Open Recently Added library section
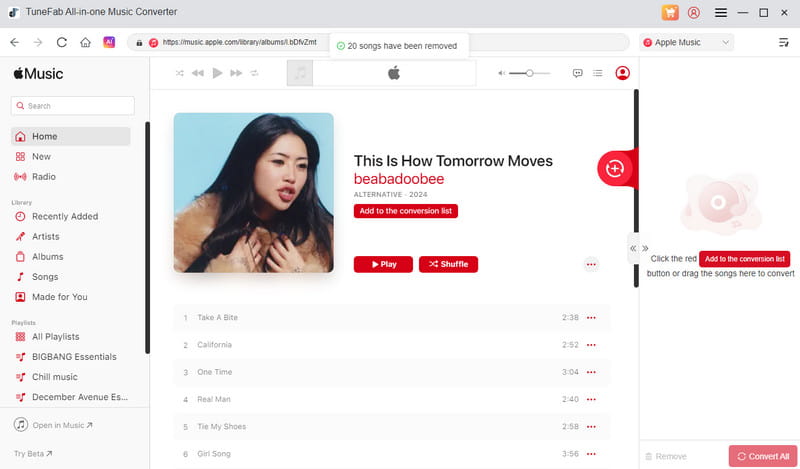The width and height of the screenshot is (800, 469). [x=70, y=216]
